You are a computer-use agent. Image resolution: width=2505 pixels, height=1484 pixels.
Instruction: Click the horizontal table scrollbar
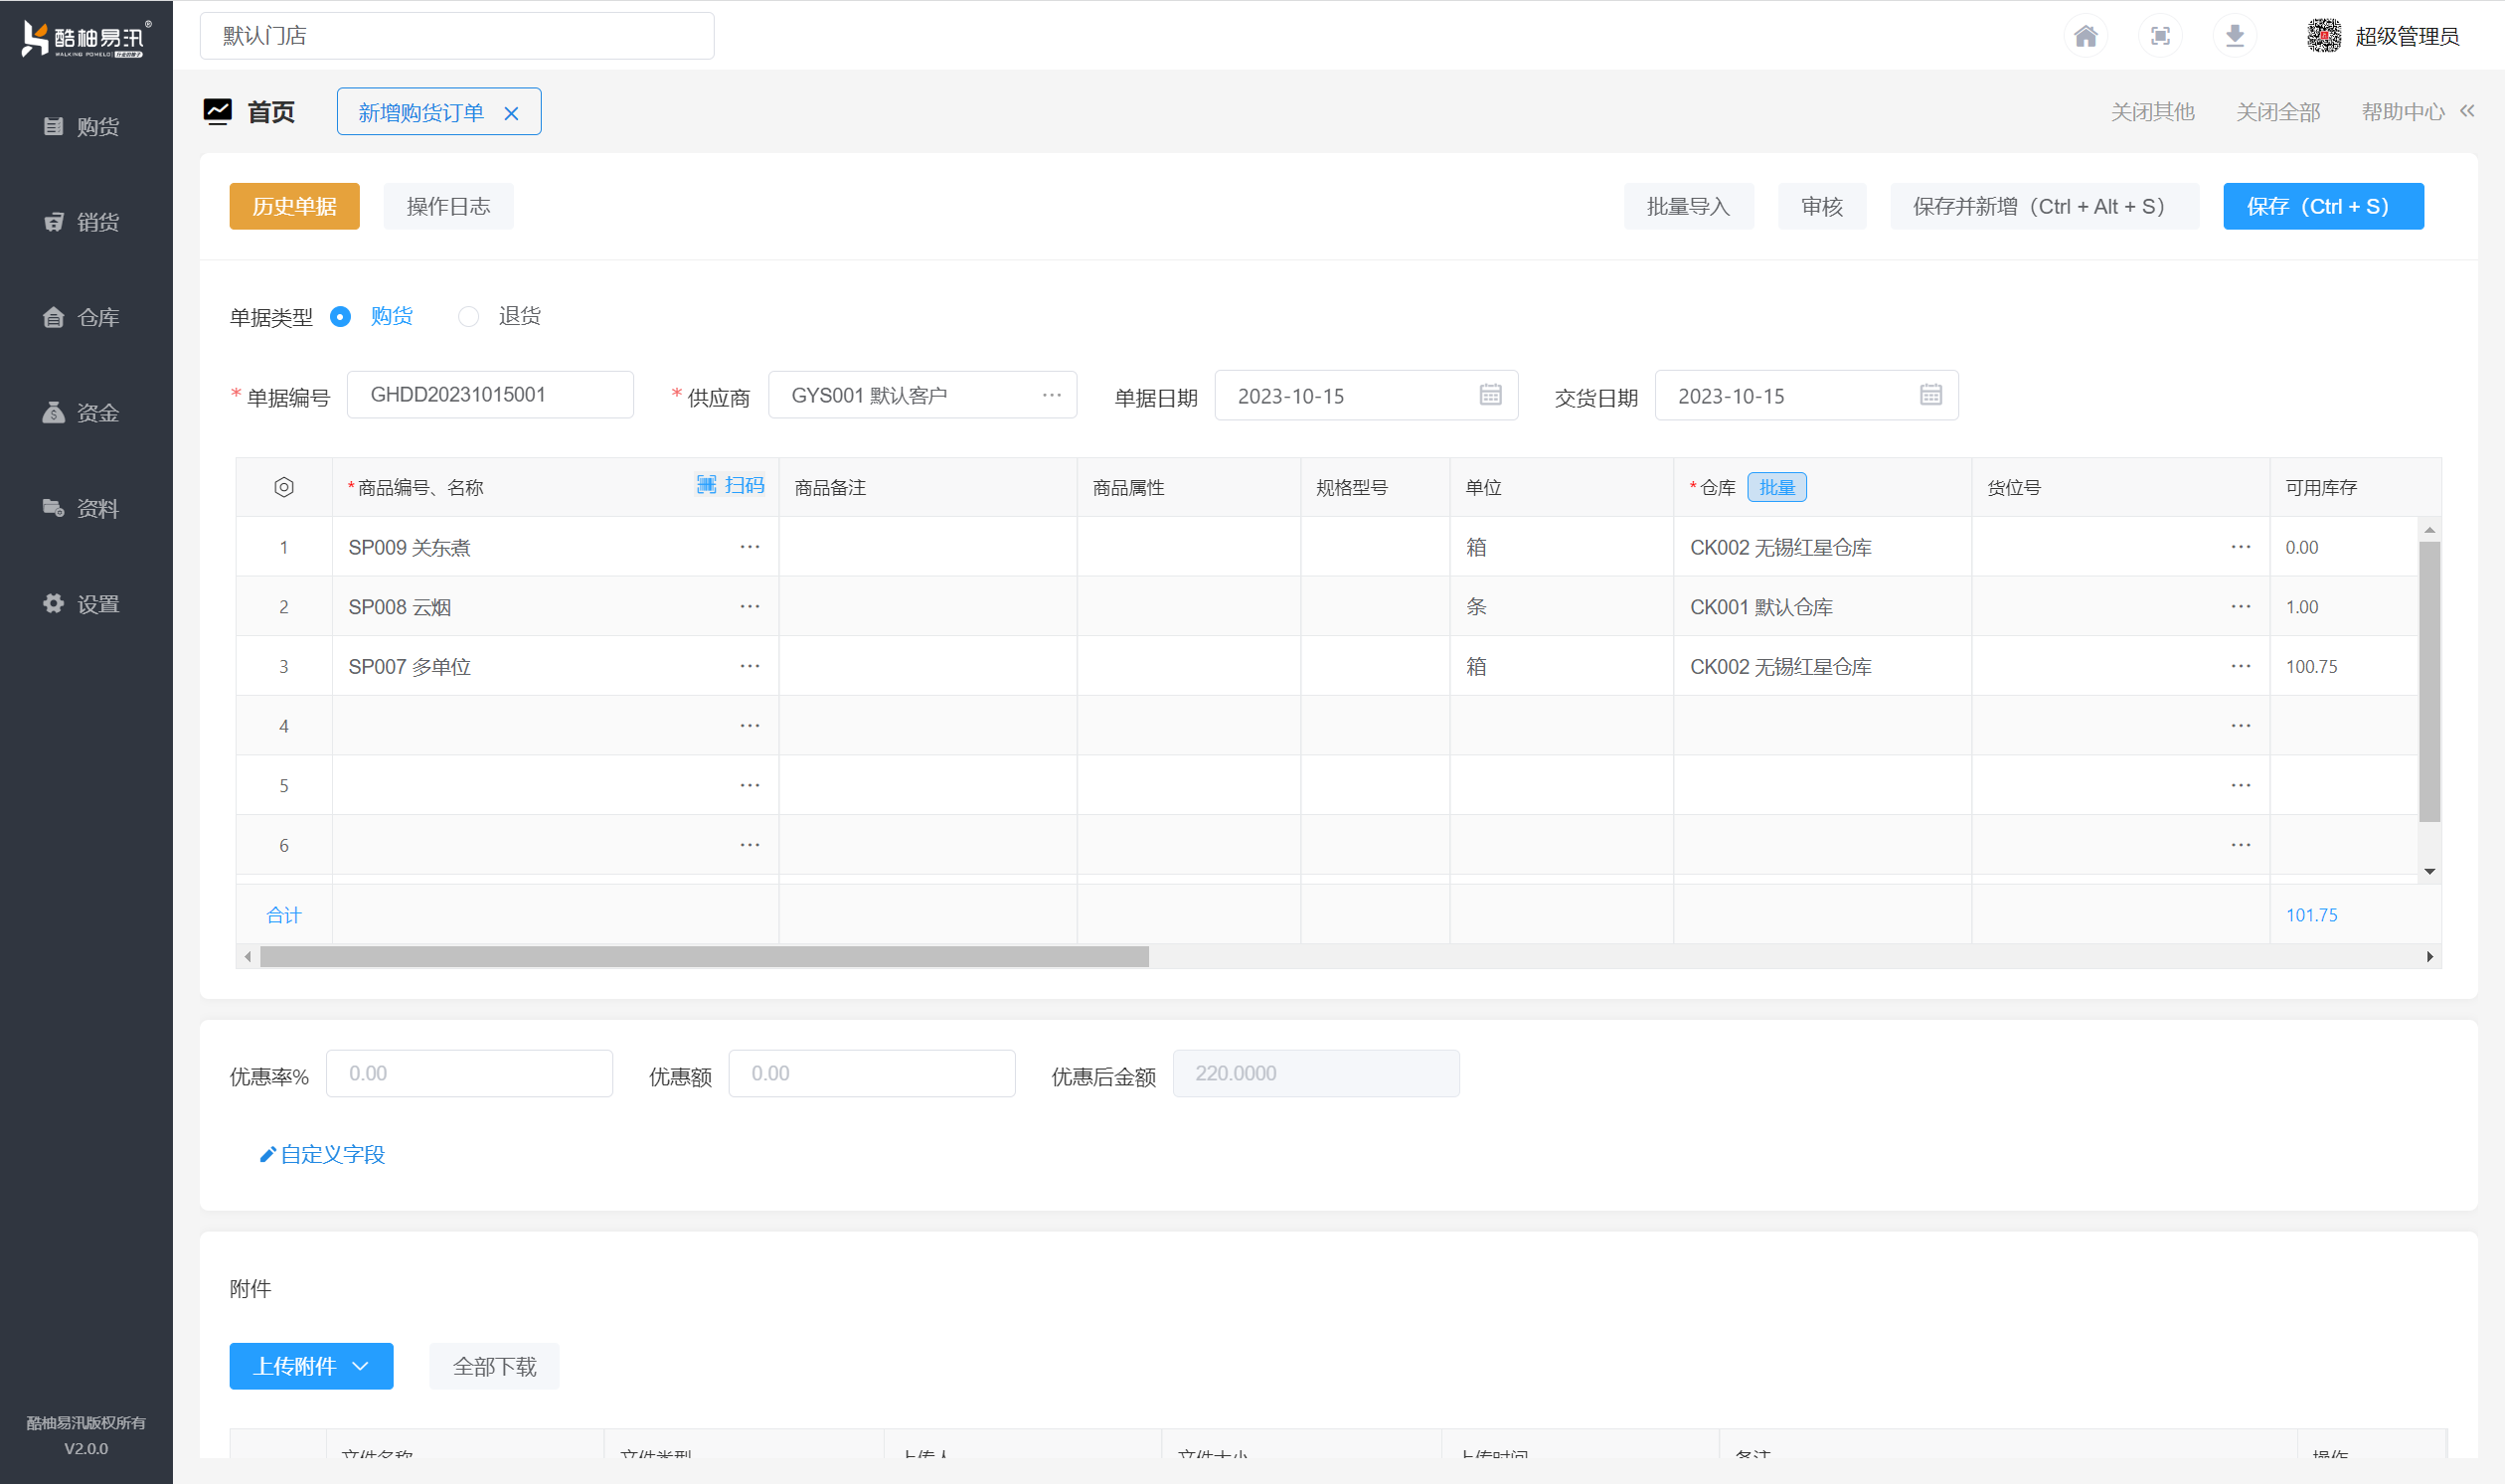[704, 957]
